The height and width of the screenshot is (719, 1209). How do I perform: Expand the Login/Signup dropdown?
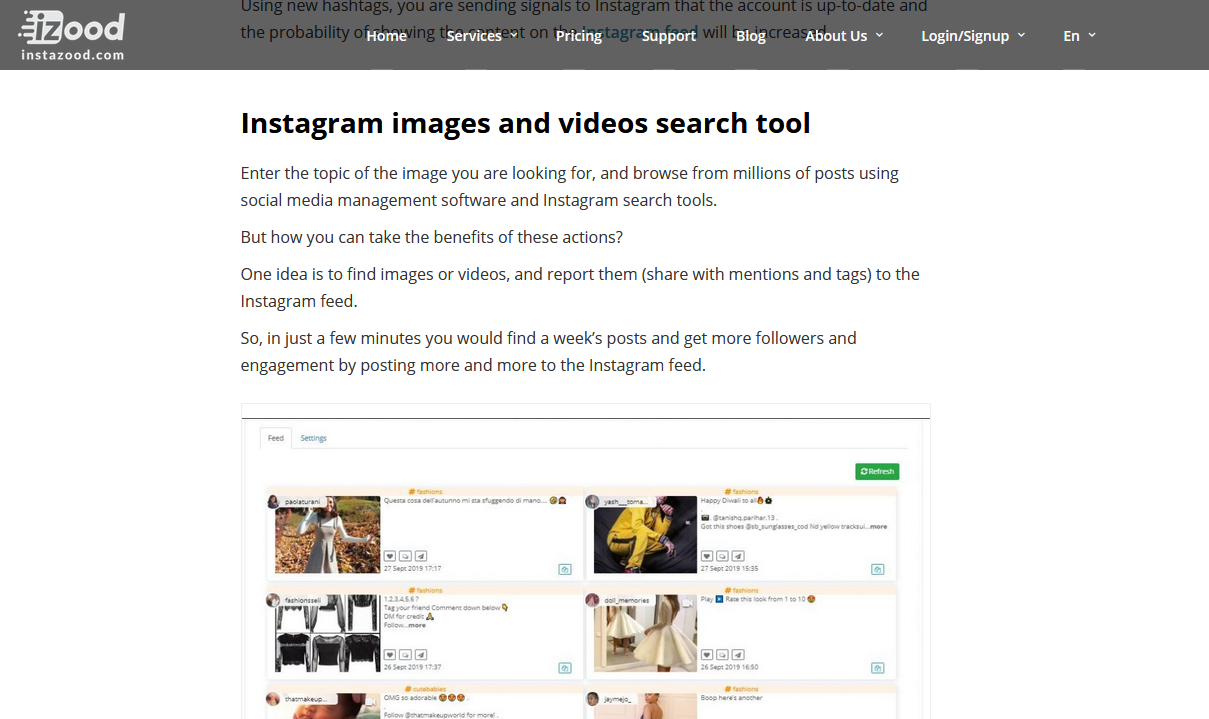967,35
